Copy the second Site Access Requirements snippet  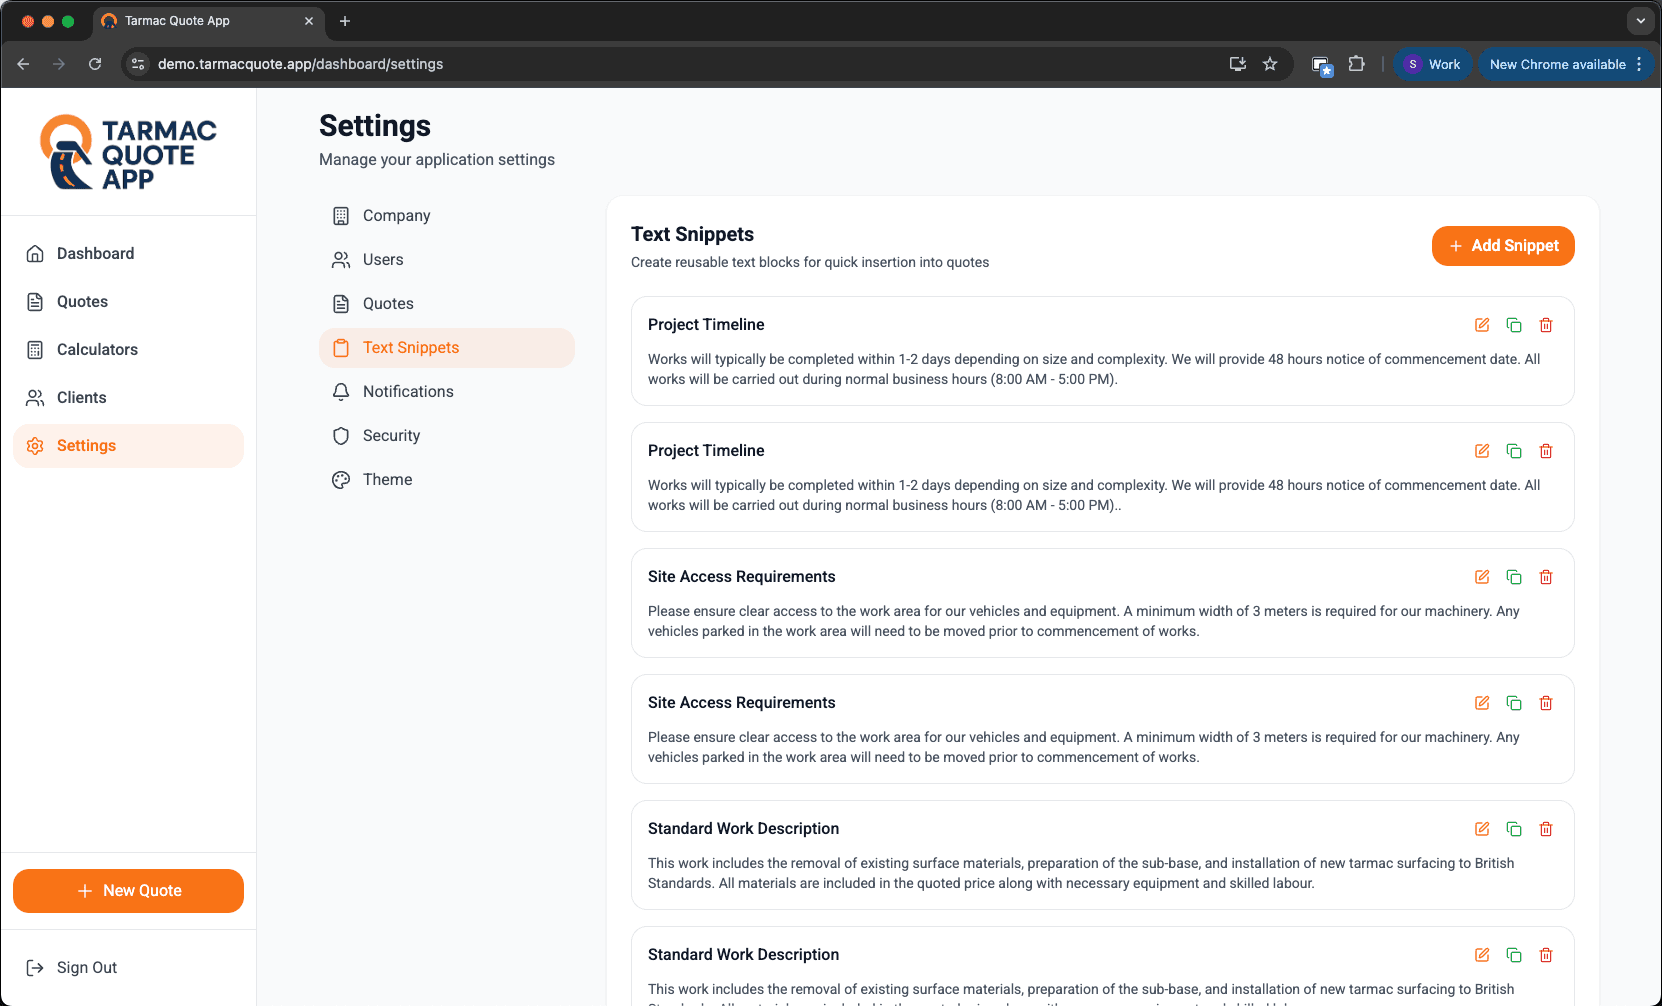tap(1514, 703)
